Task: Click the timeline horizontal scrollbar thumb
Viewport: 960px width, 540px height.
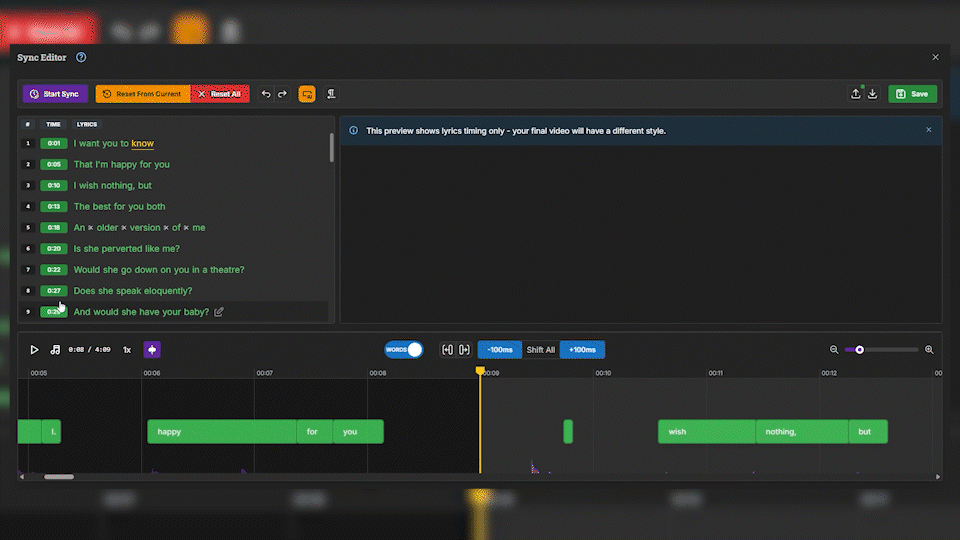Action: [59, 476]
